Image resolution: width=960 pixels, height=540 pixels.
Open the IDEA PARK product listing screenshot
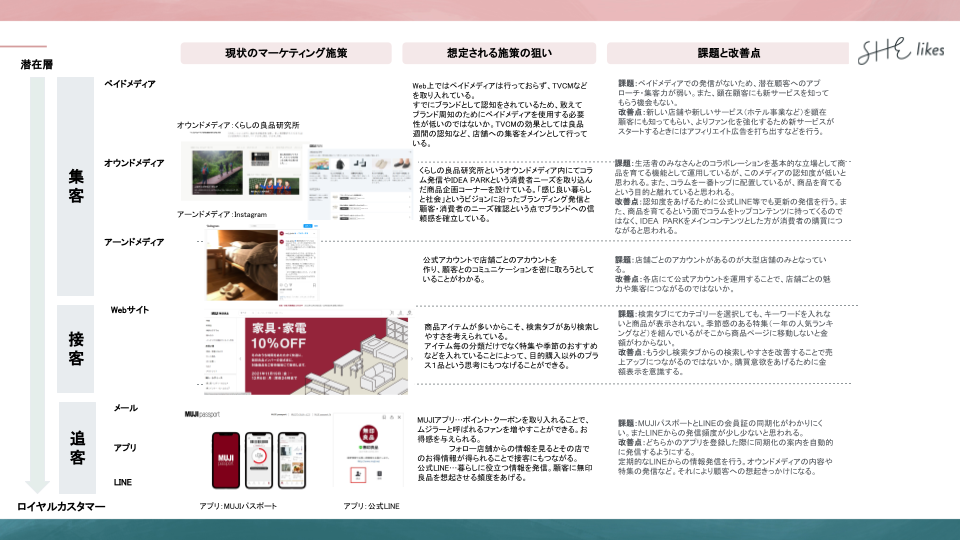click(x=360, y=182)
